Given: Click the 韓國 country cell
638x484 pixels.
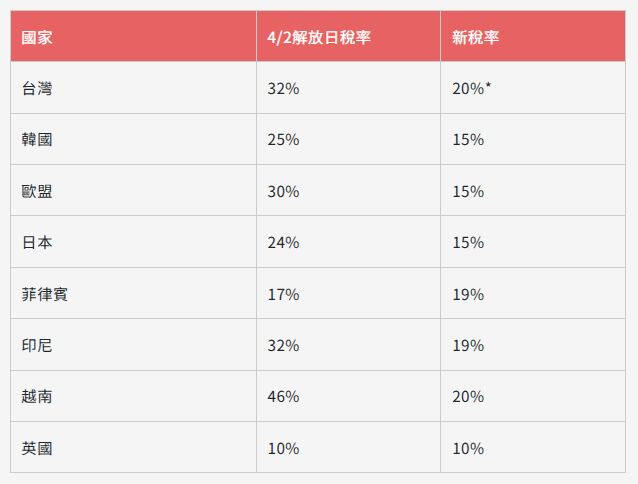Looking at the screenshot, I should pyautogui.click(x=133, y=140).
